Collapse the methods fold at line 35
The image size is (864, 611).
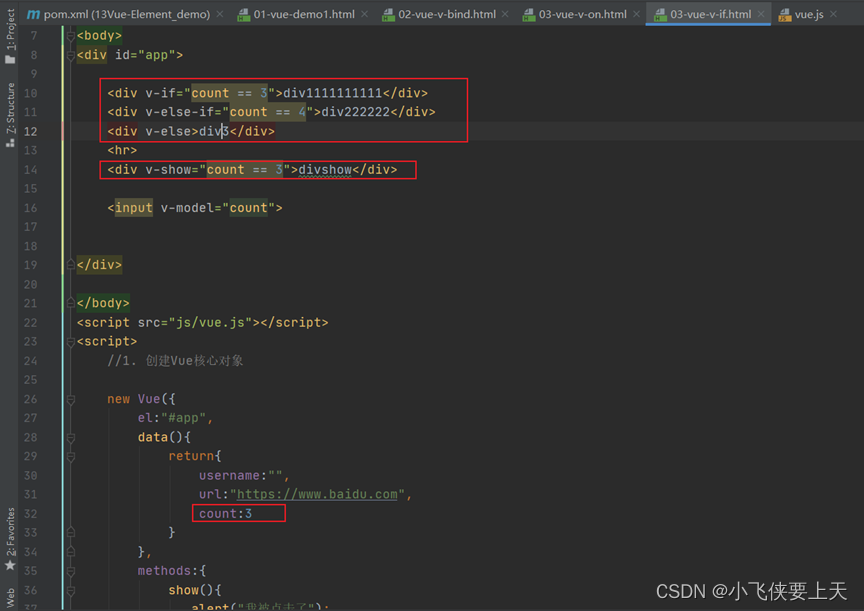pos(71,571)
